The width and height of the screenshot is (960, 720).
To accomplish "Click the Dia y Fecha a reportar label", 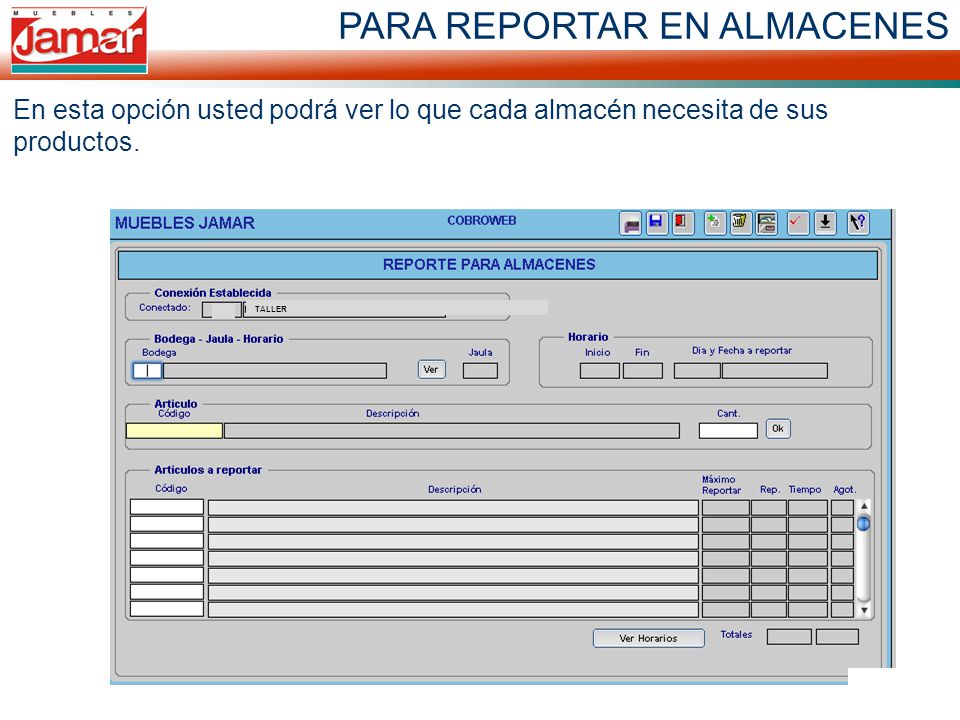I will pos(742,351).
